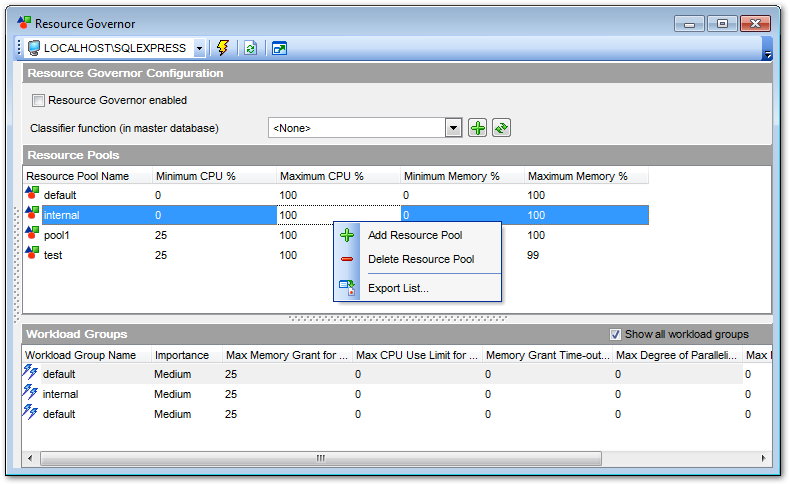Image resolution: width=790 pixels, height=485 pixels.
Task: Choose Add Resource Pool from context menu
Action: click(415, 235)
